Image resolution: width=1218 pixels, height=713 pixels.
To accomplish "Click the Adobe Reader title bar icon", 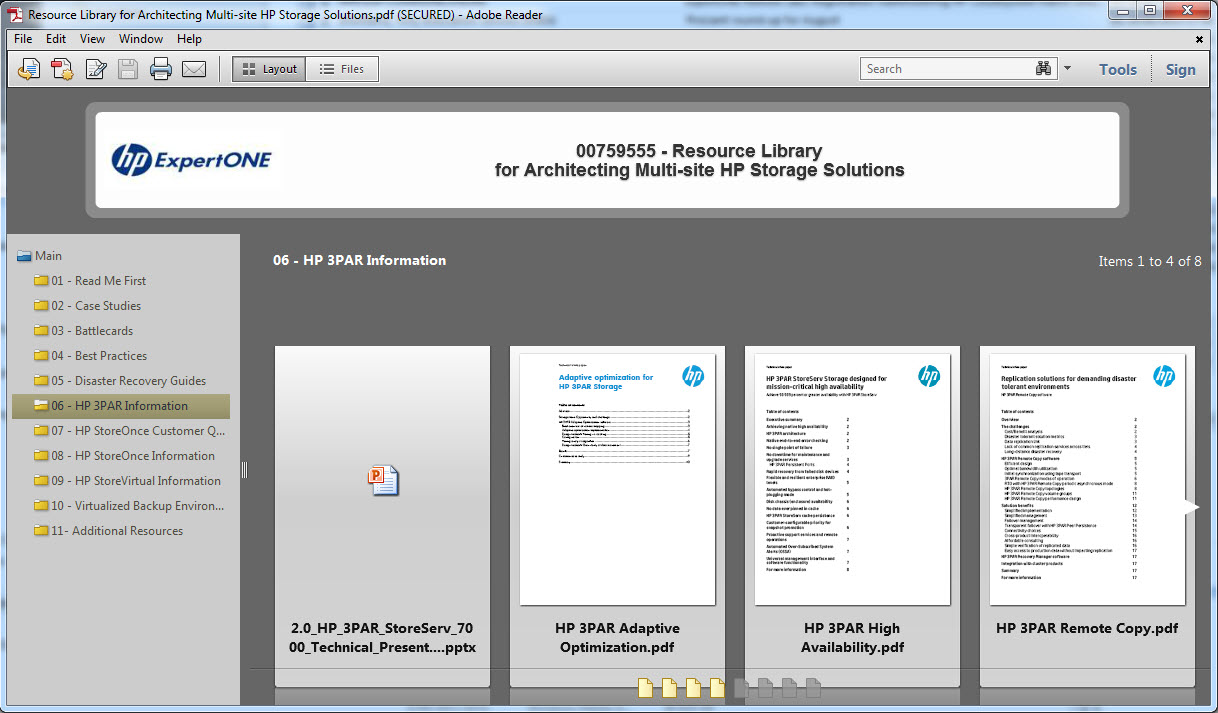I will (16, 14).
